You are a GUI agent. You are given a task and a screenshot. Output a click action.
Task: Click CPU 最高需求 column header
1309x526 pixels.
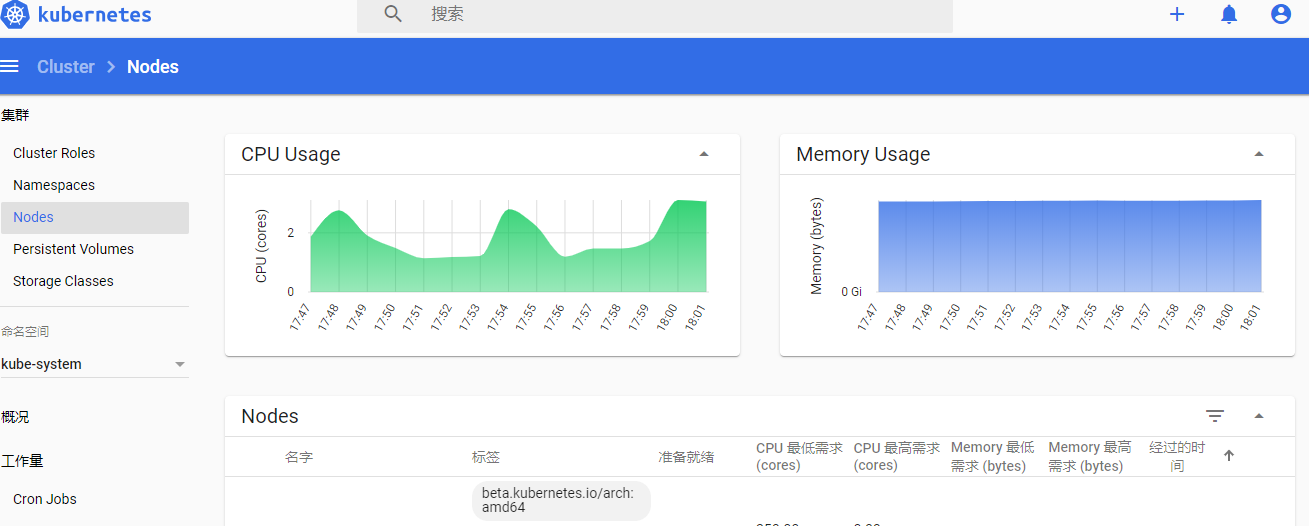pyautogui.click(x=897, y=456)
